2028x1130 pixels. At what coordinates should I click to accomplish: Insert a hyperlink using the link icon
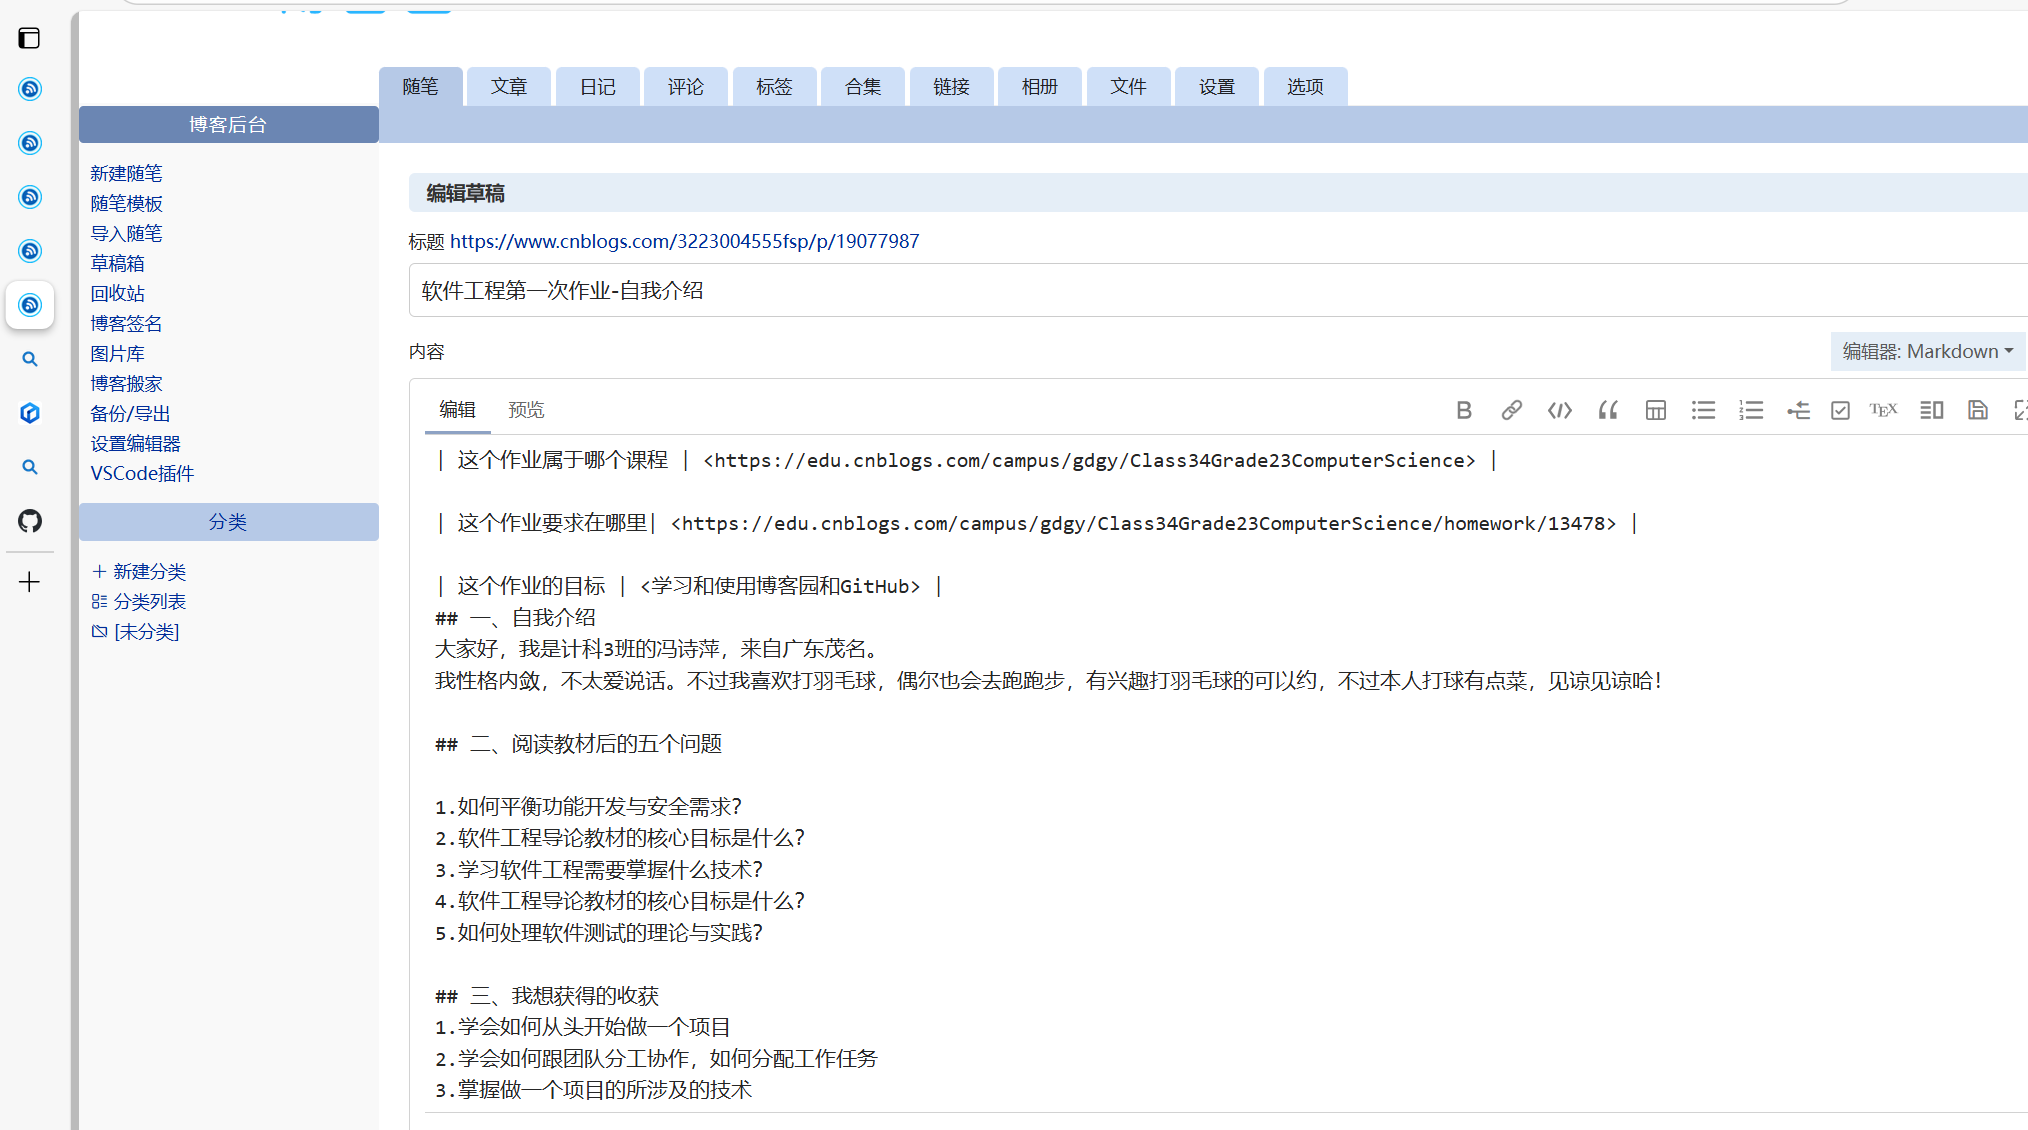tap(1511, 410)
